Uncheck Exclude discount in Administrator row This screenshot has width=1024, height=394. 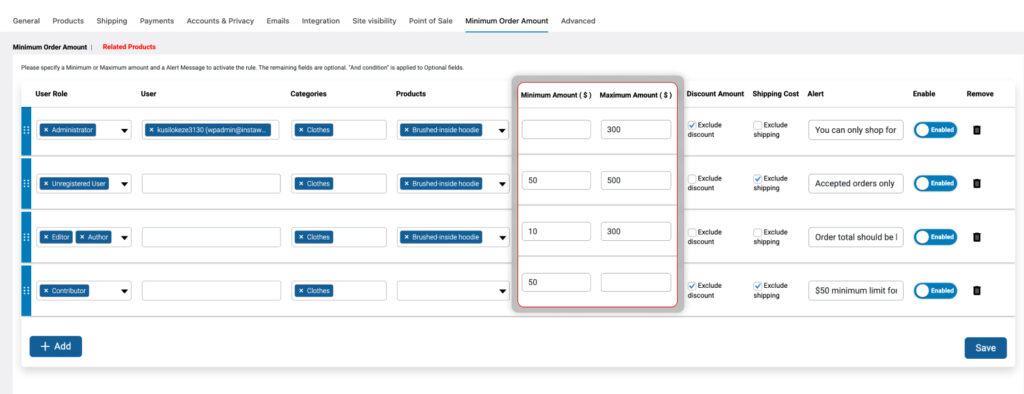(692, 125)
